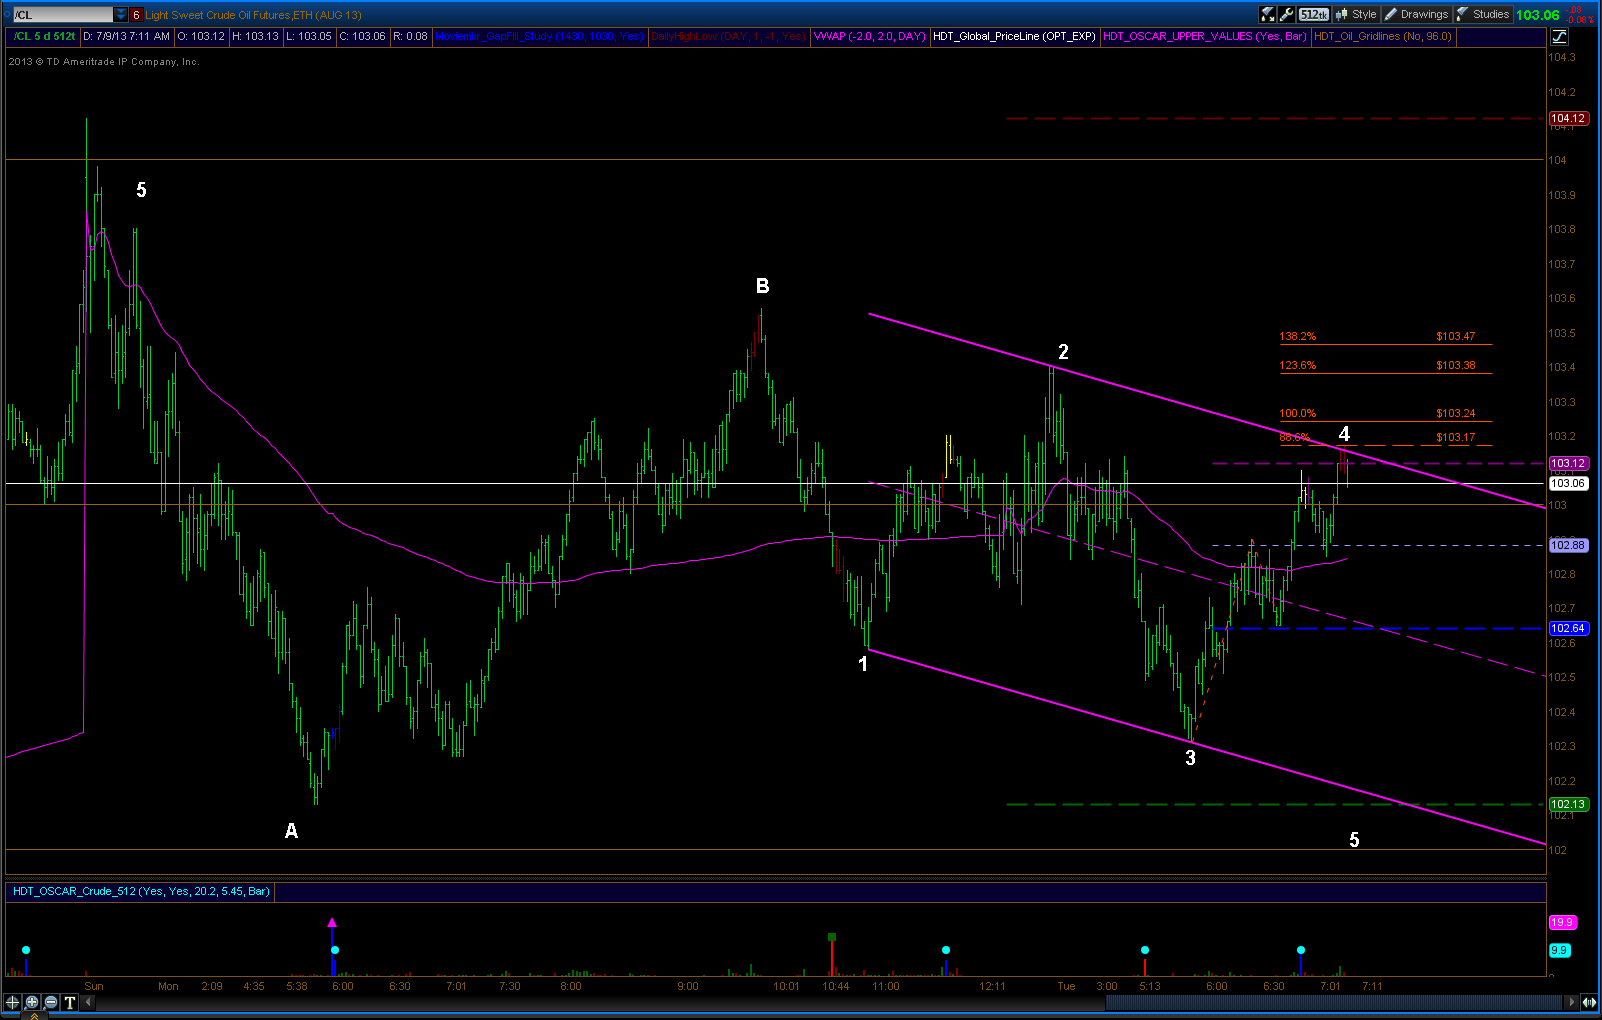The width and height of the screenshot is (1602, 1020).
Task: Open chart settings wrench icon
Action: coord(1287,14)
